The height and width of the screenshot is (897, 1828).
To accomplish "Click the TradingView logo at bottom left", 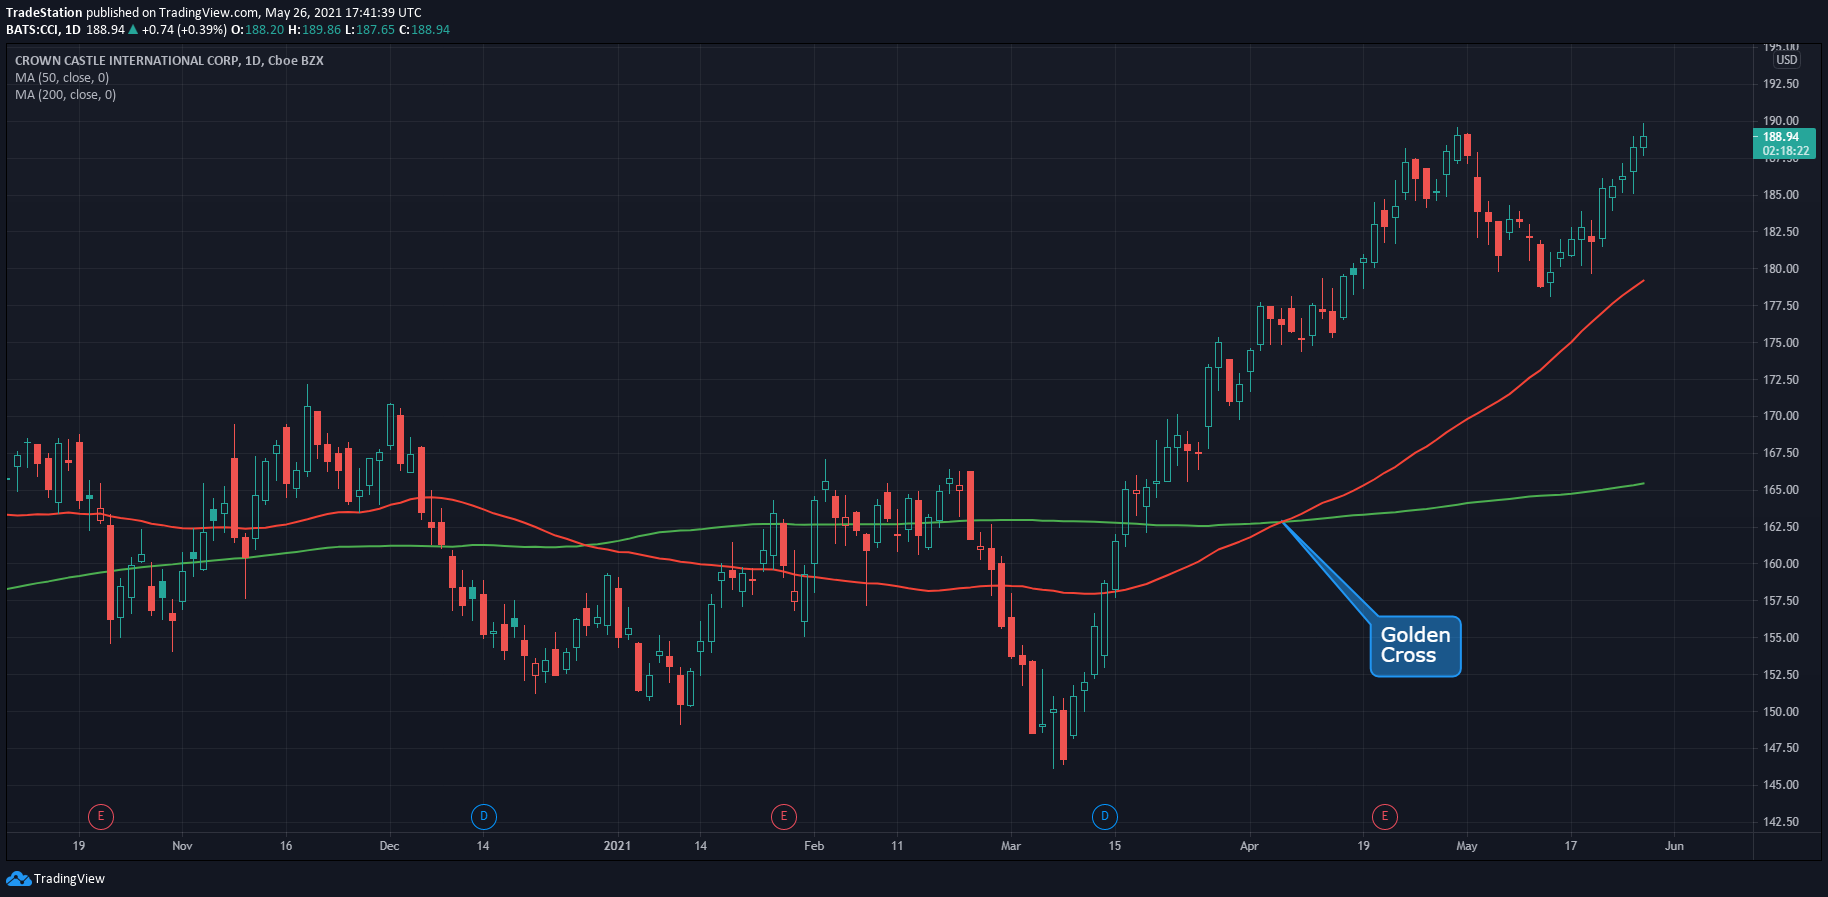I will pyautogui.click(x=56, y=878).
